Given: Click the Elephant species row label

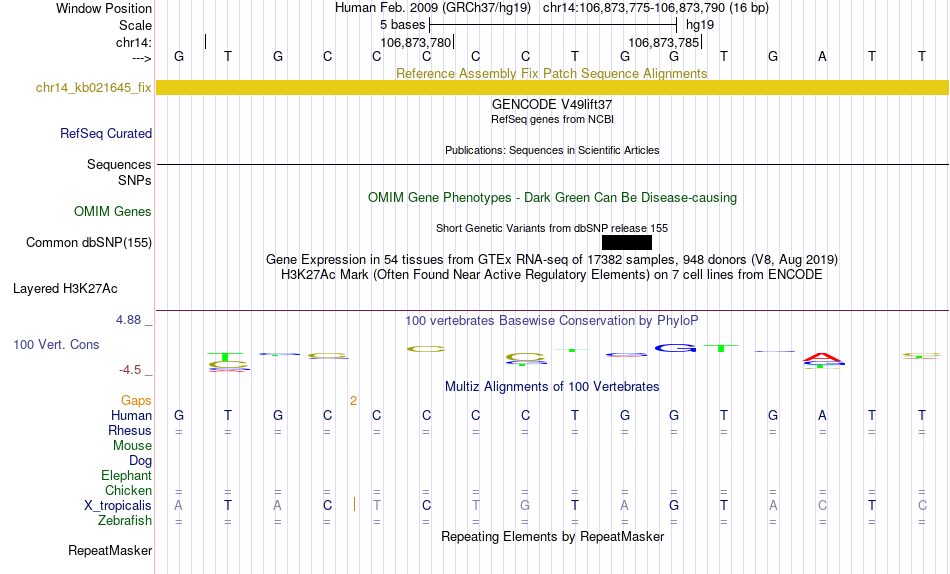Looking at the screenshot, I should (127, 475).
